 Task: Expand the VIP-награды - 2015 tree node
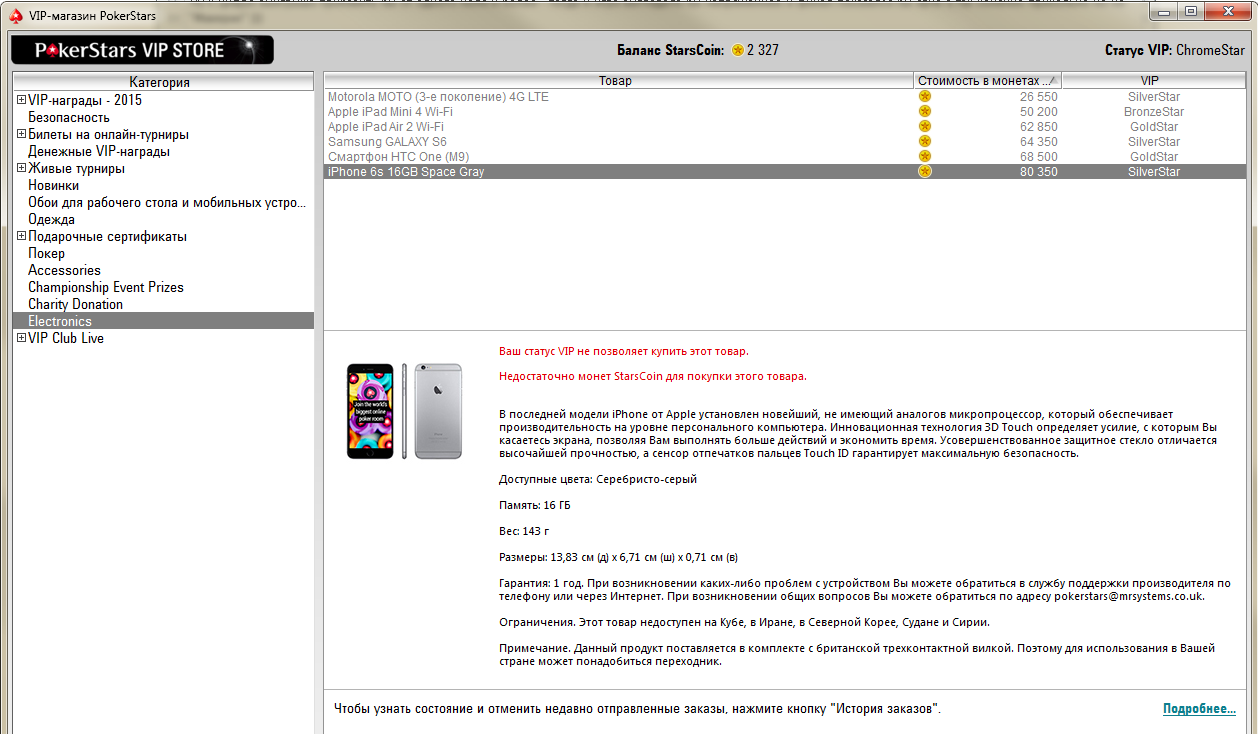21,100
